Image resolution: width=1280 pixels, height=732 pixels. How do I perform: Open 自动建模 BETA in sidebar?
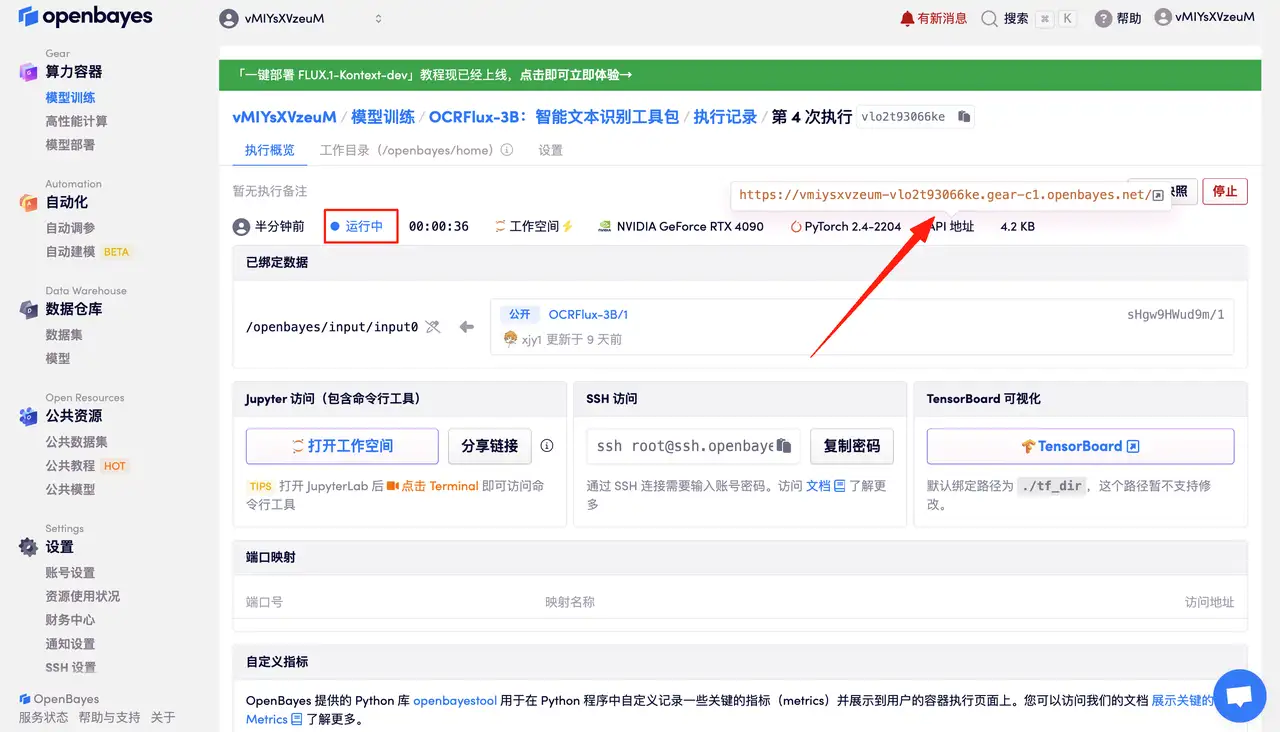tap(88, 252)
